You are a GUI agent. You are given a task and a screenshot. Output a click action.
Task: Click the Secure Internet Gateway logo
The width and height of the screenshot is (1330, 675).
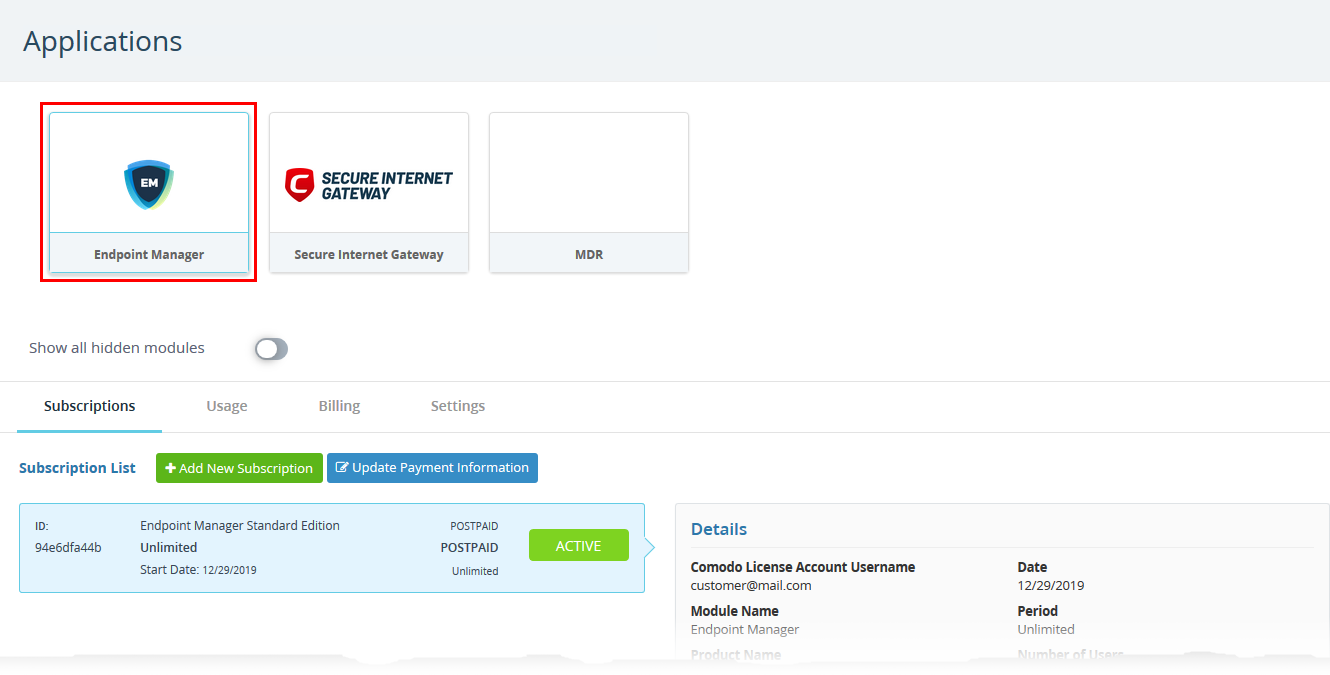tap(368, 185)
